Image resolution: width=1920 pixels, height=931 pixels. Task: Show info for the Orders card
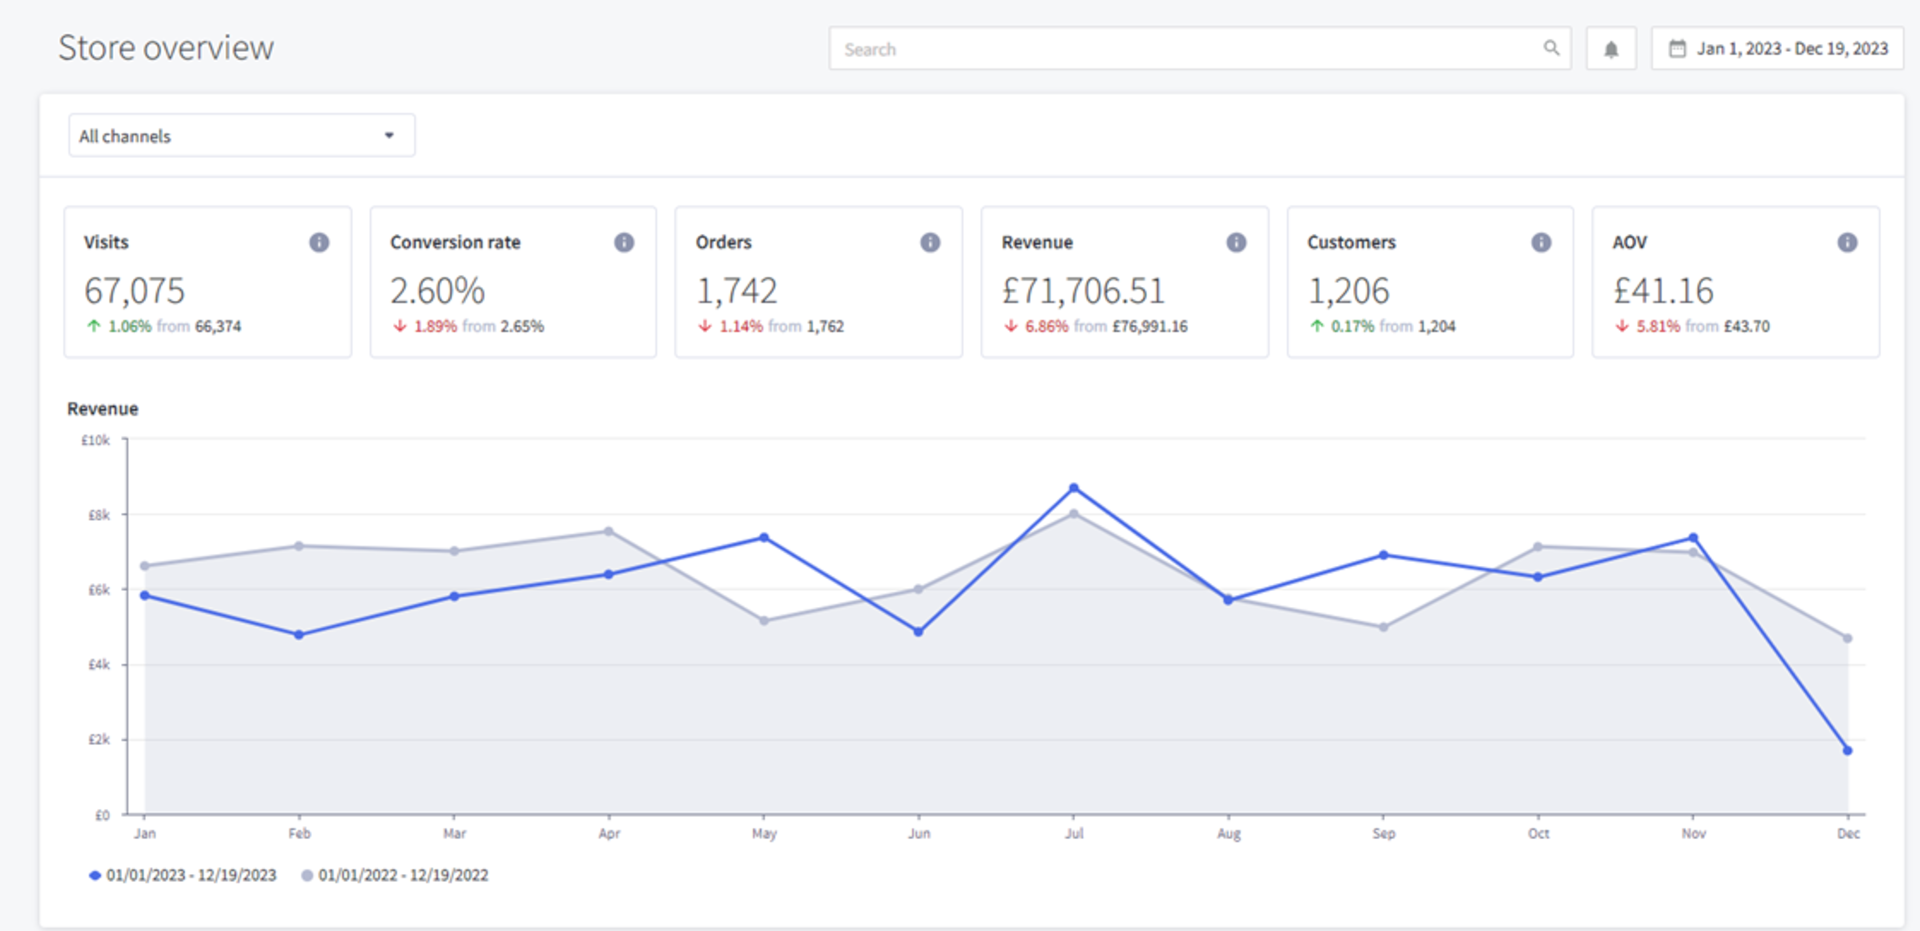(x=930, y=242)
